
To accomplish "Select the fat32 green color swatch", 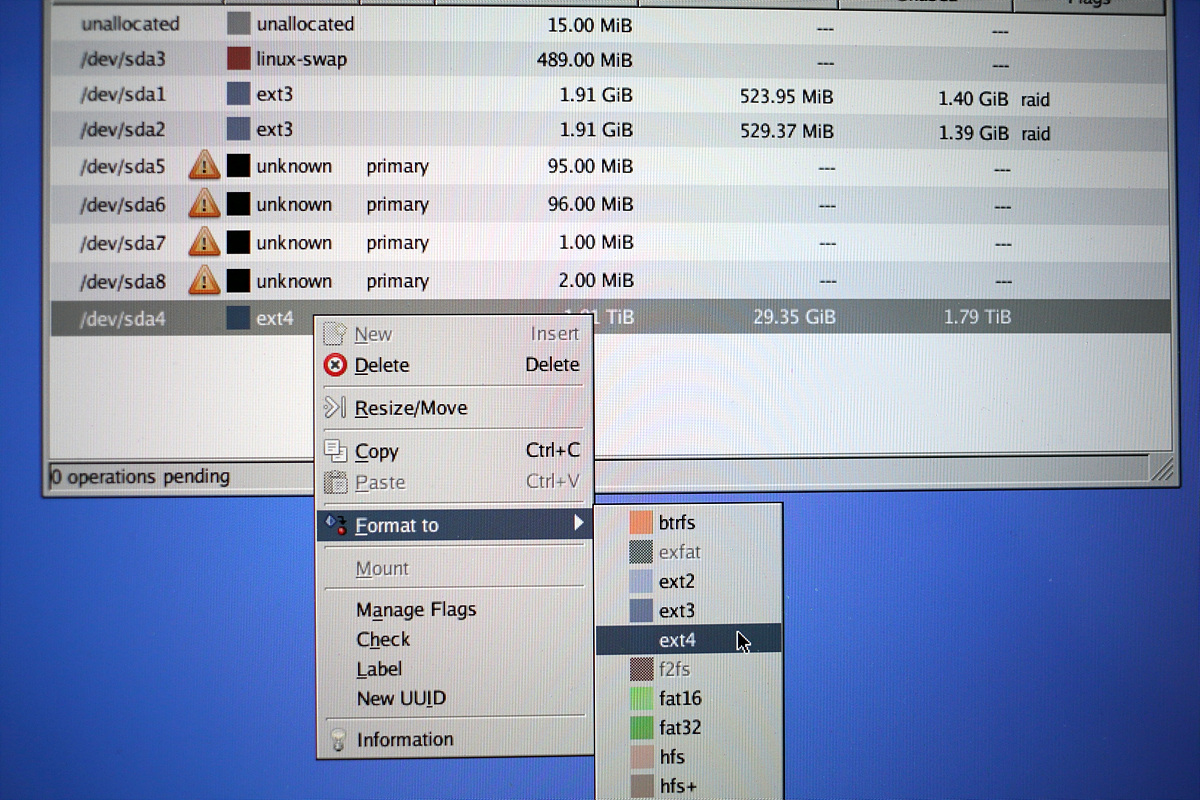I will 641,728.
